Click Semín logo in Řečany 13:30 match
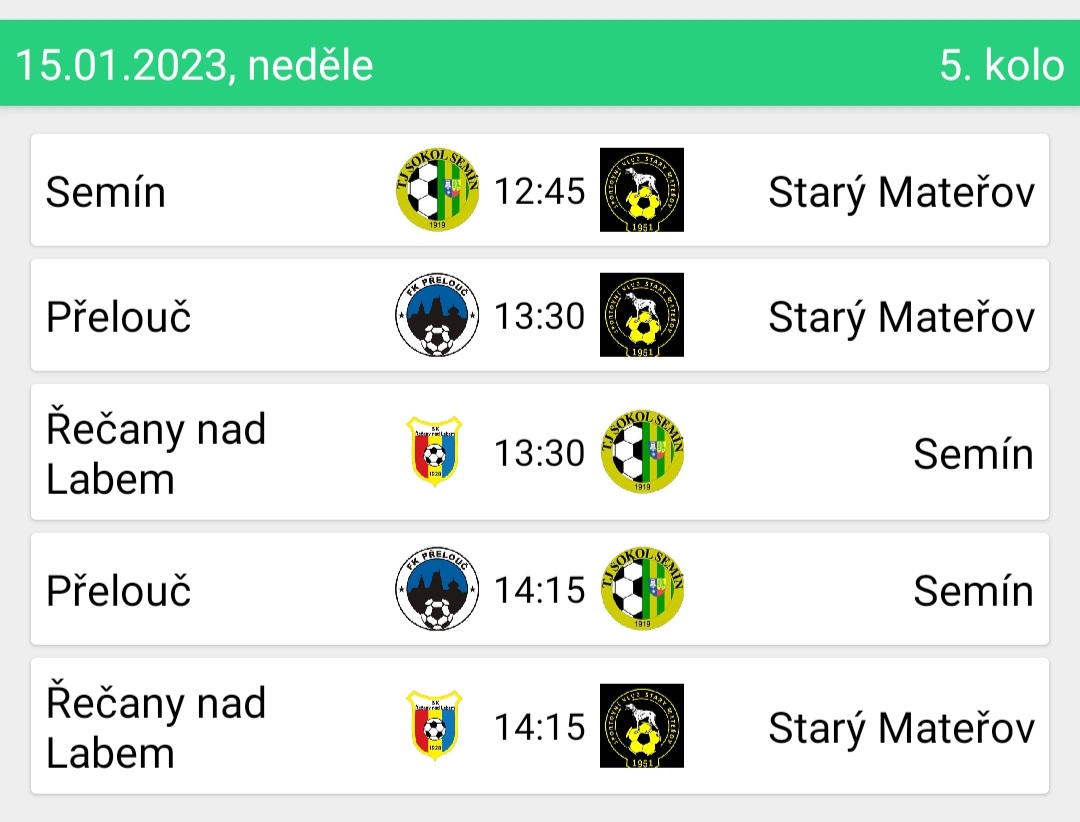 tap(642, 451)
